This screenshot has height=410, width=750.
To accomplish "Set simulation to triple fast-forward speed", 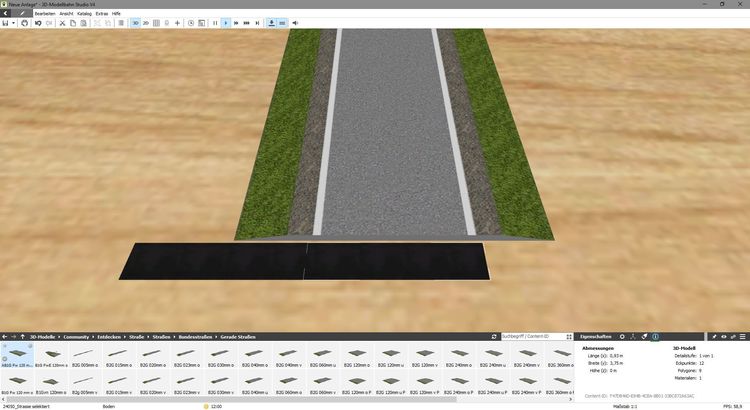I will click(247, 23).
